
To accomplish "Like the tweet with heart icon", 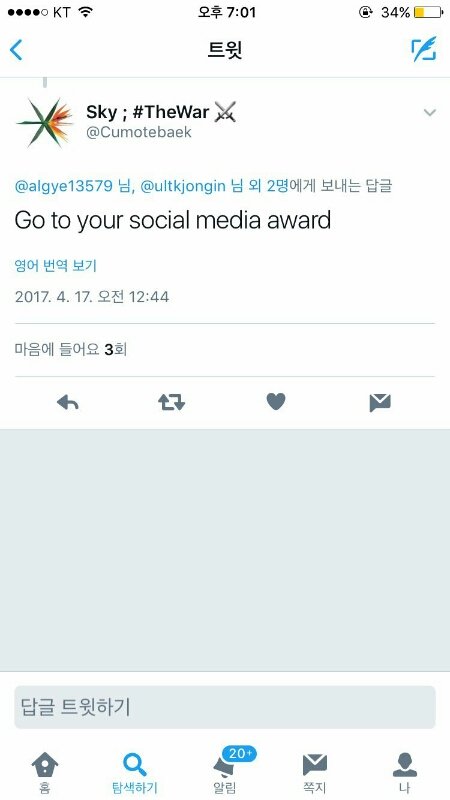I will [x=276, y=402].
